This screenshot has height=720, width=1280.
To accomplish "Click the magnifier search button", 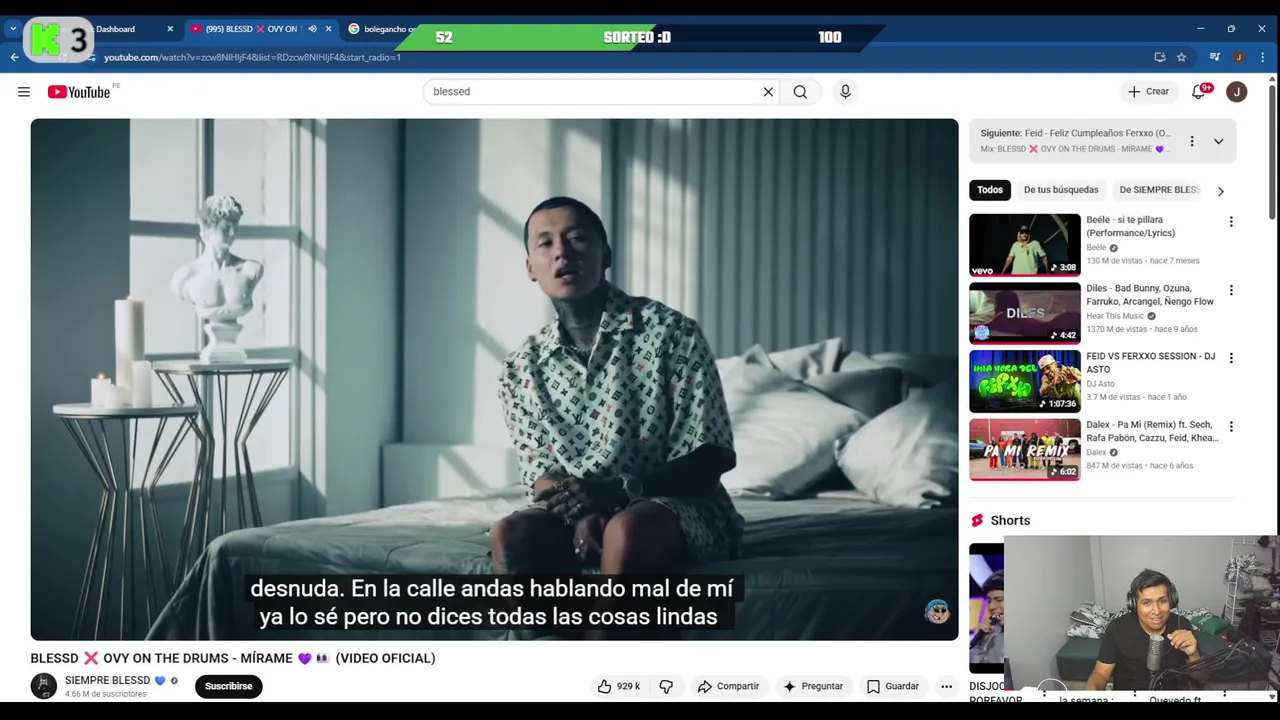I will click(x=800, y=92).
